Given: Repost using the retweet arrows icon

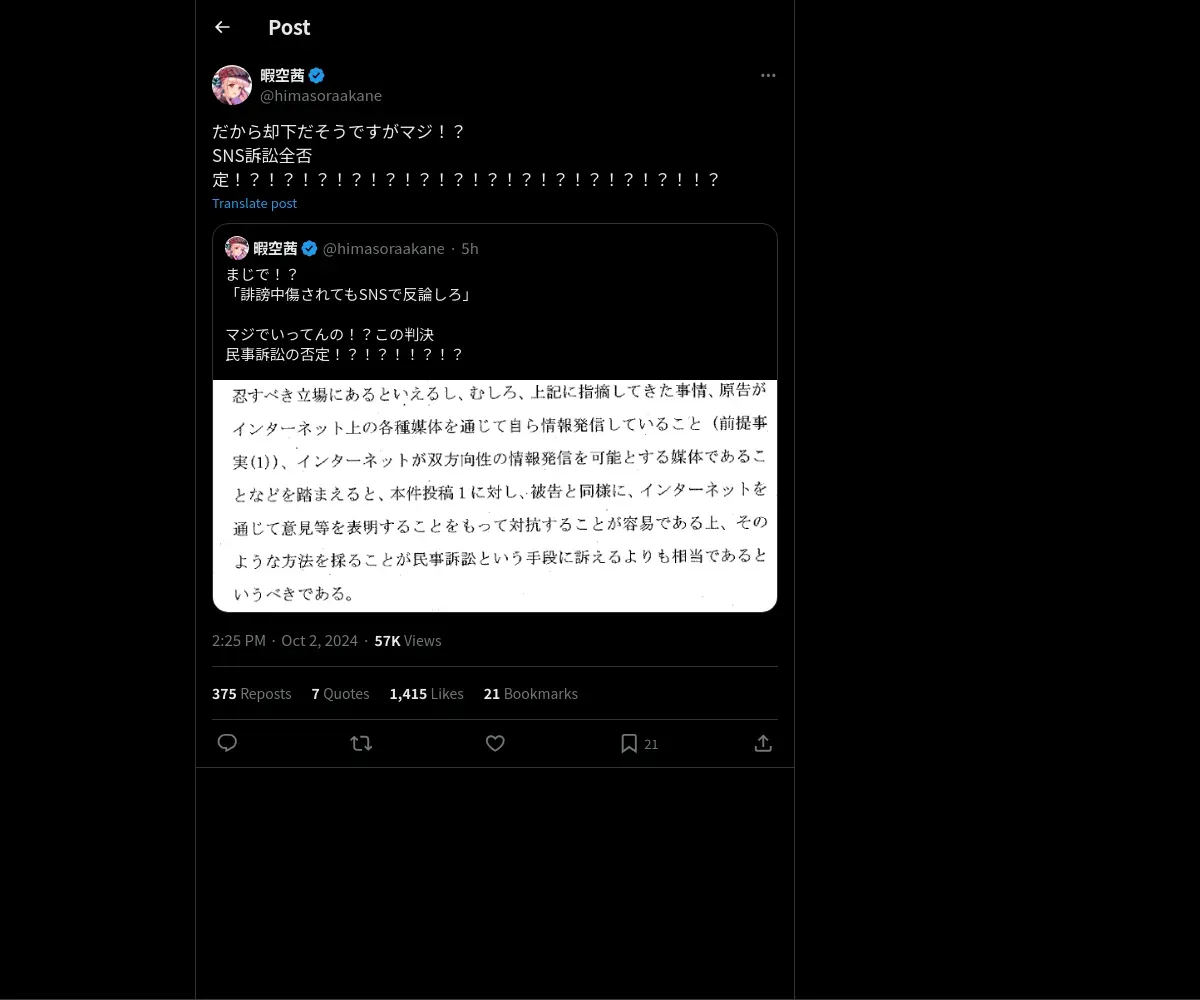Looking at the screenshot, I should click(x=361, y=743).
